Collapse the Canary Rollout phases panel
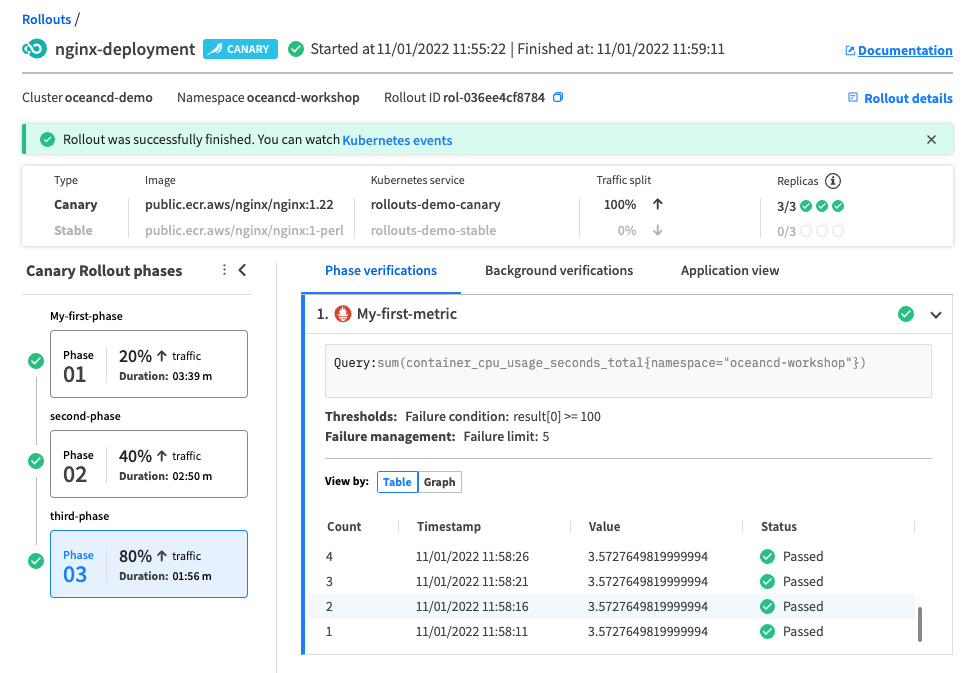 coord(243,270)
